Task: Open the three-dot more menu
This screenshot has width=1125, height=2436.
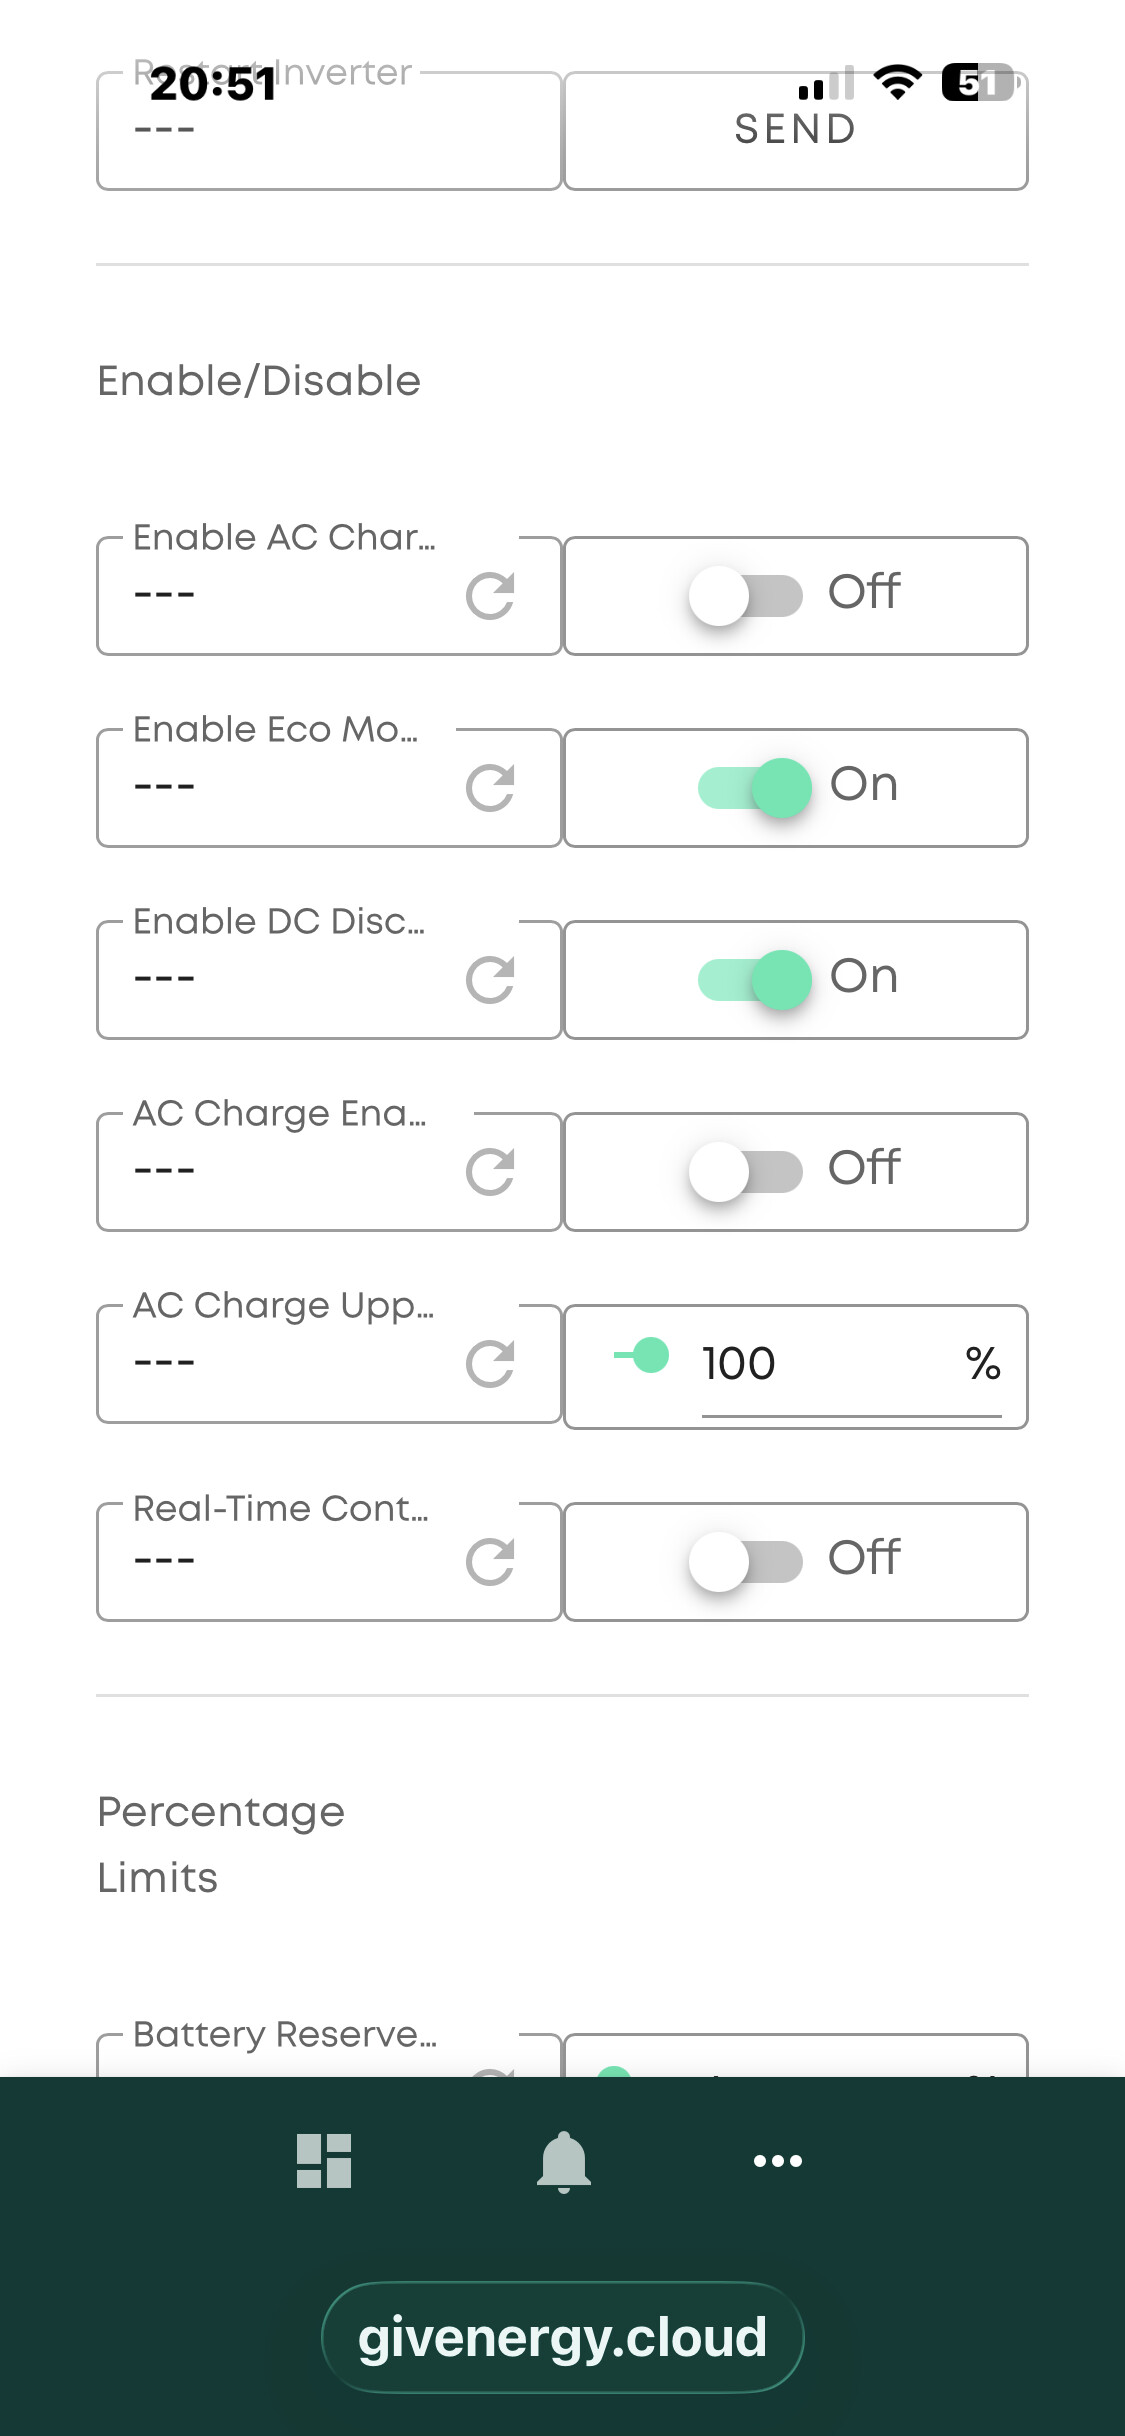Action: click(777, 2161)
